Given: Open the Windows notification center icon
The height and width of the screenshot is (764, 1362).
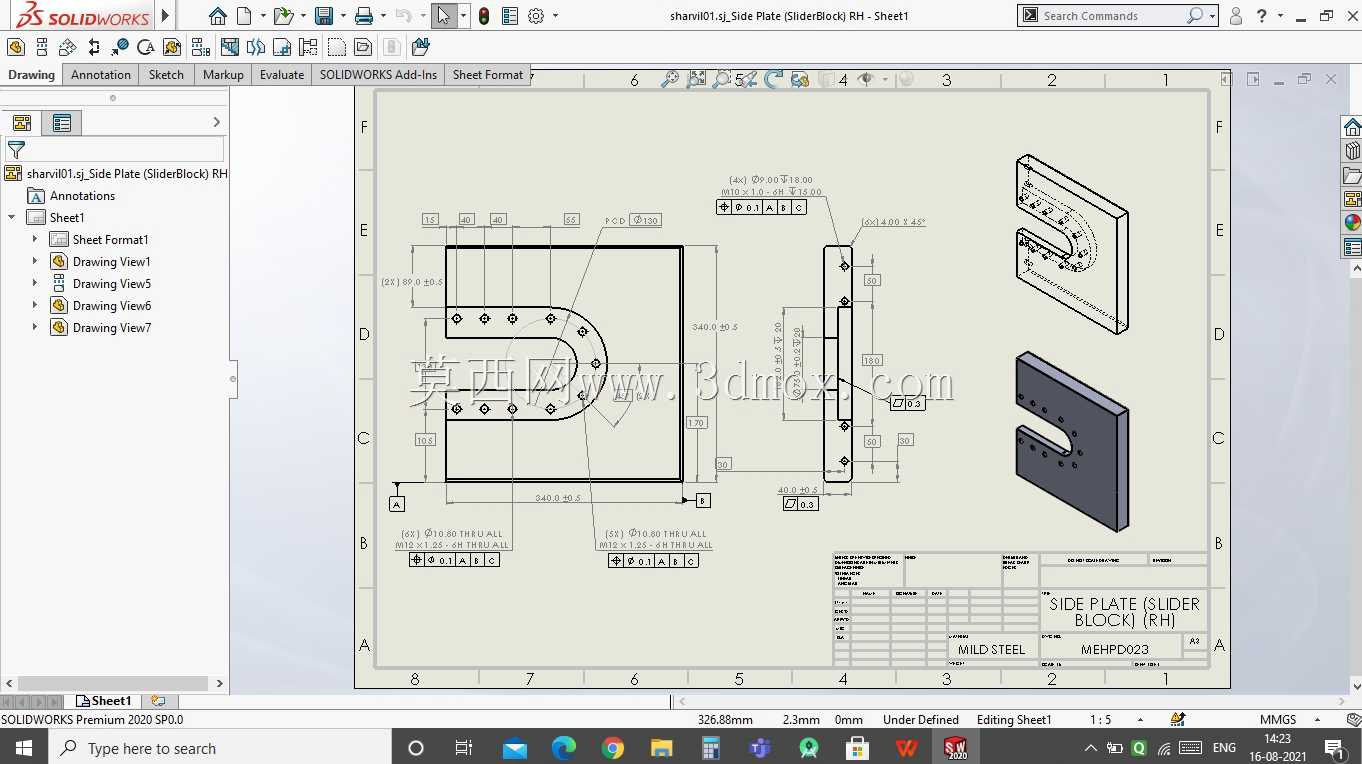Looking at the screenshot, I should click(1334, 747).
